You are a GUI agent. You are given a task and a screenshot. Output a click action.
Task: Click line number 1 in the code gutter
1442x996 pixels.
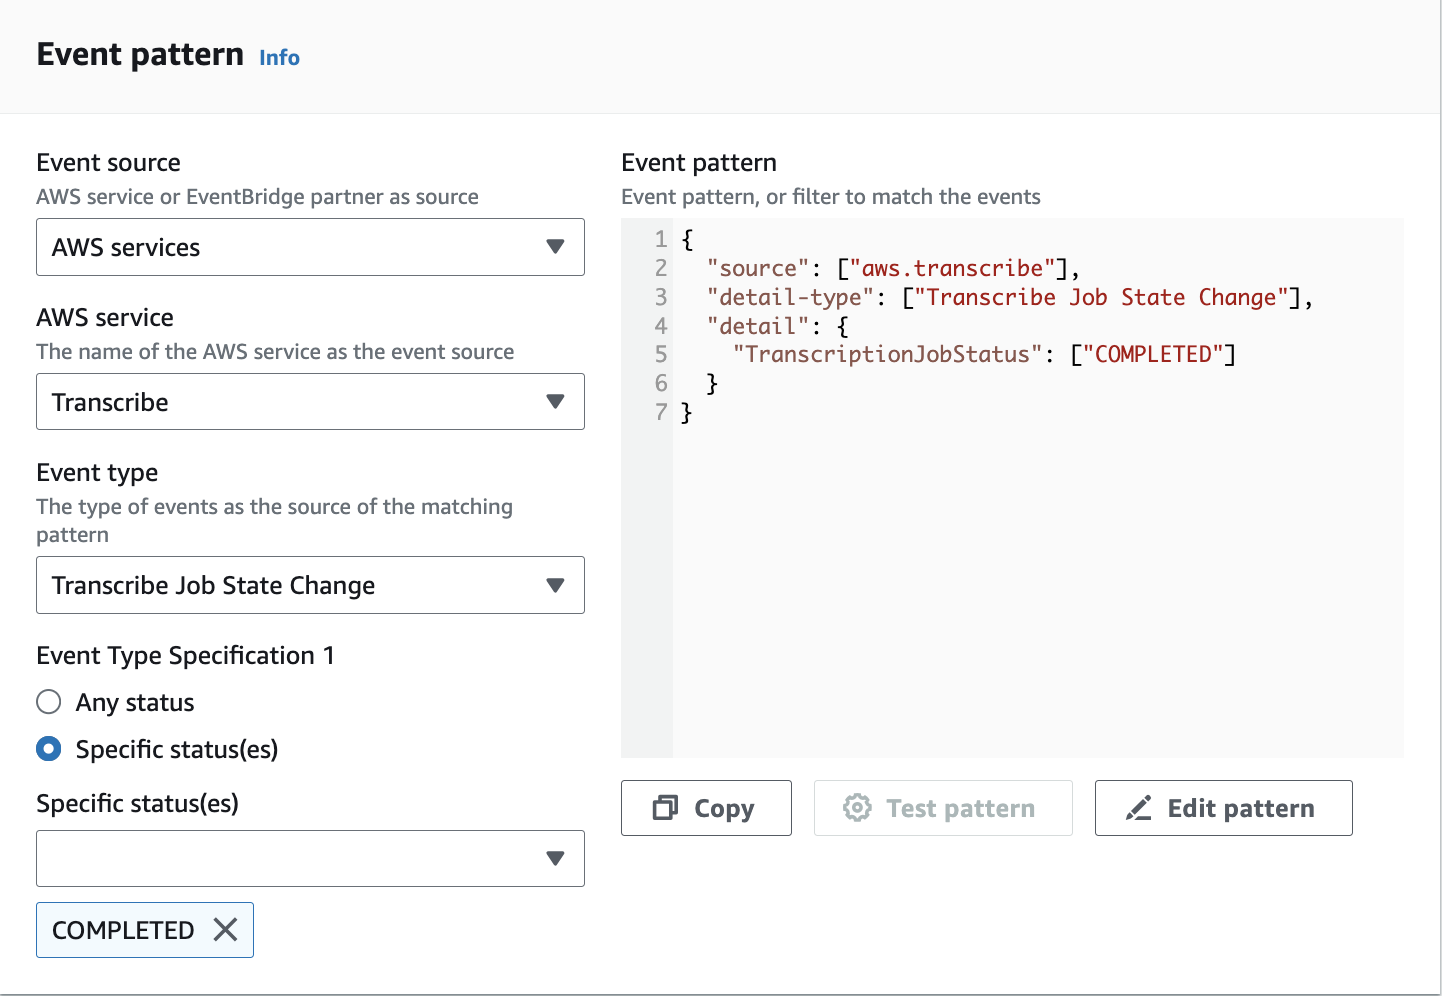pyautogui.click(x=661, y=239)
